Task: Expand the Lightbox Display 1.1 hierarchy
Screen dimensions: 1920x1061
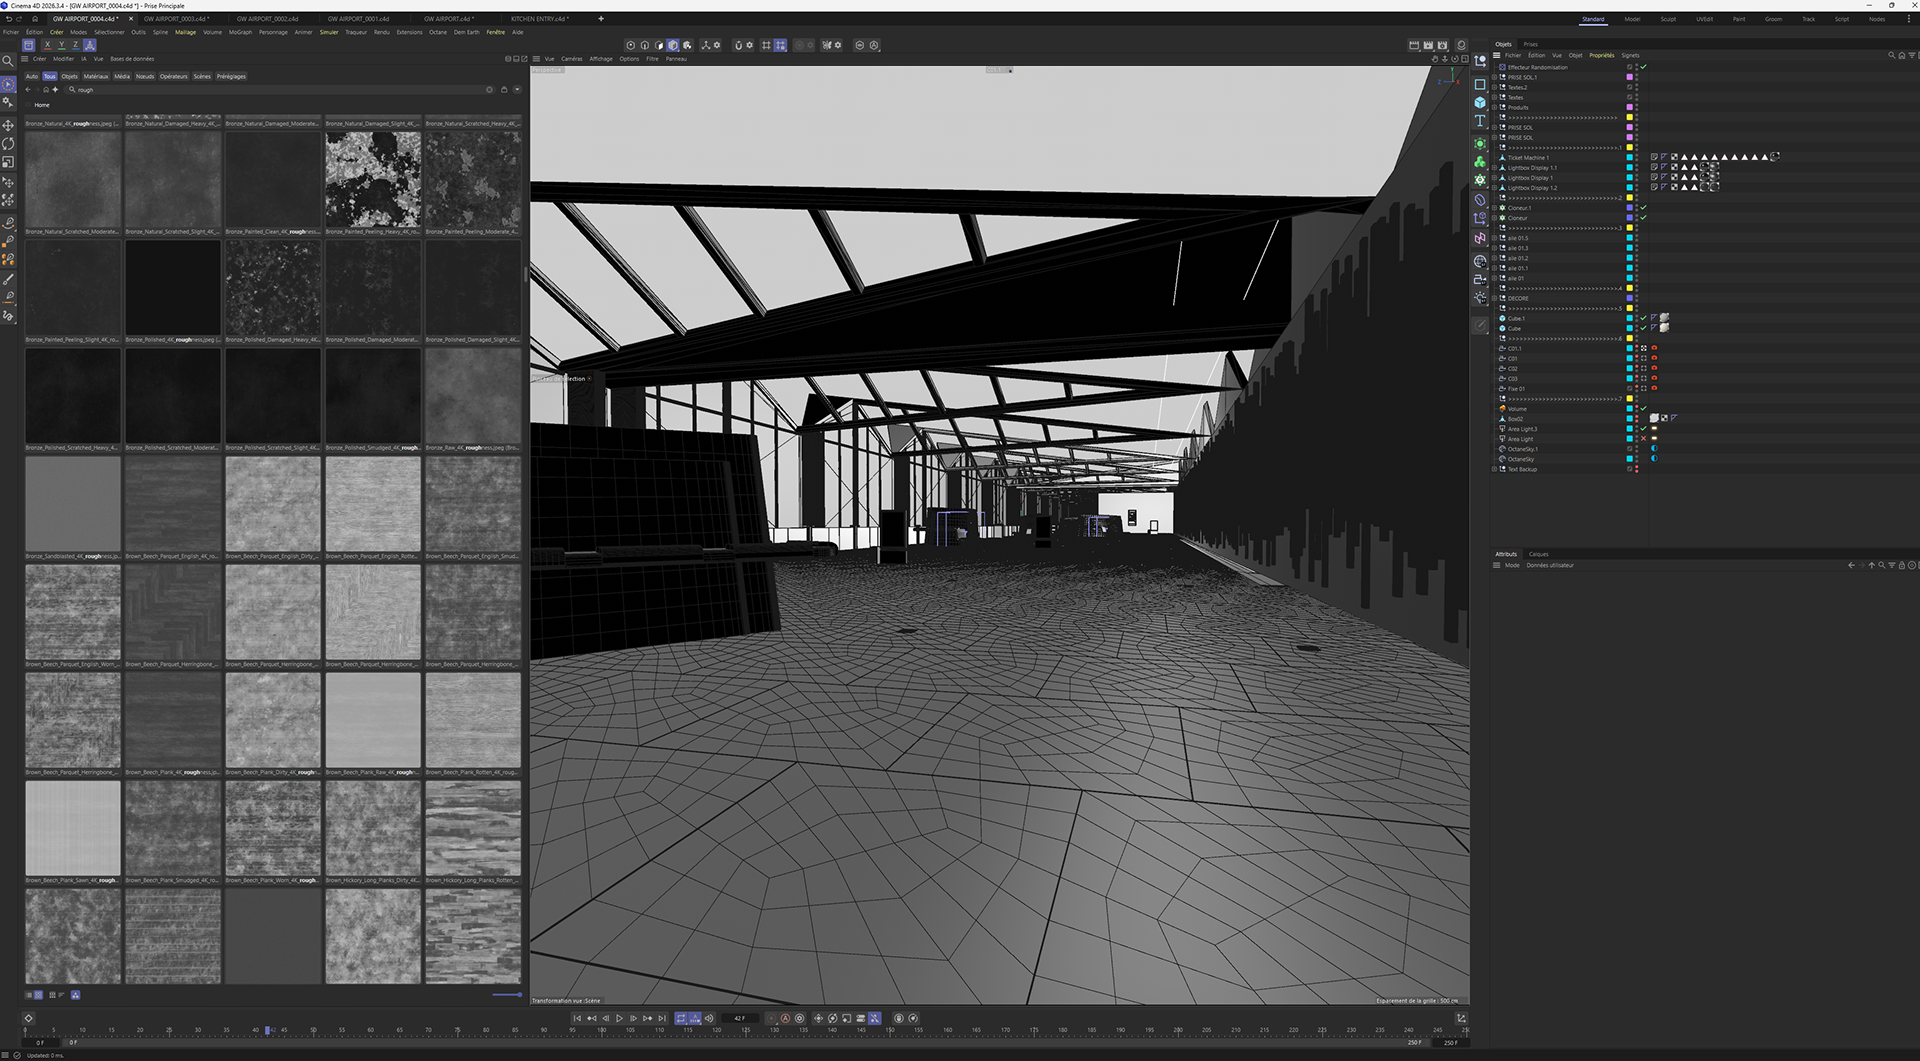Action: pyautogui.click(x=1494, y=168)
